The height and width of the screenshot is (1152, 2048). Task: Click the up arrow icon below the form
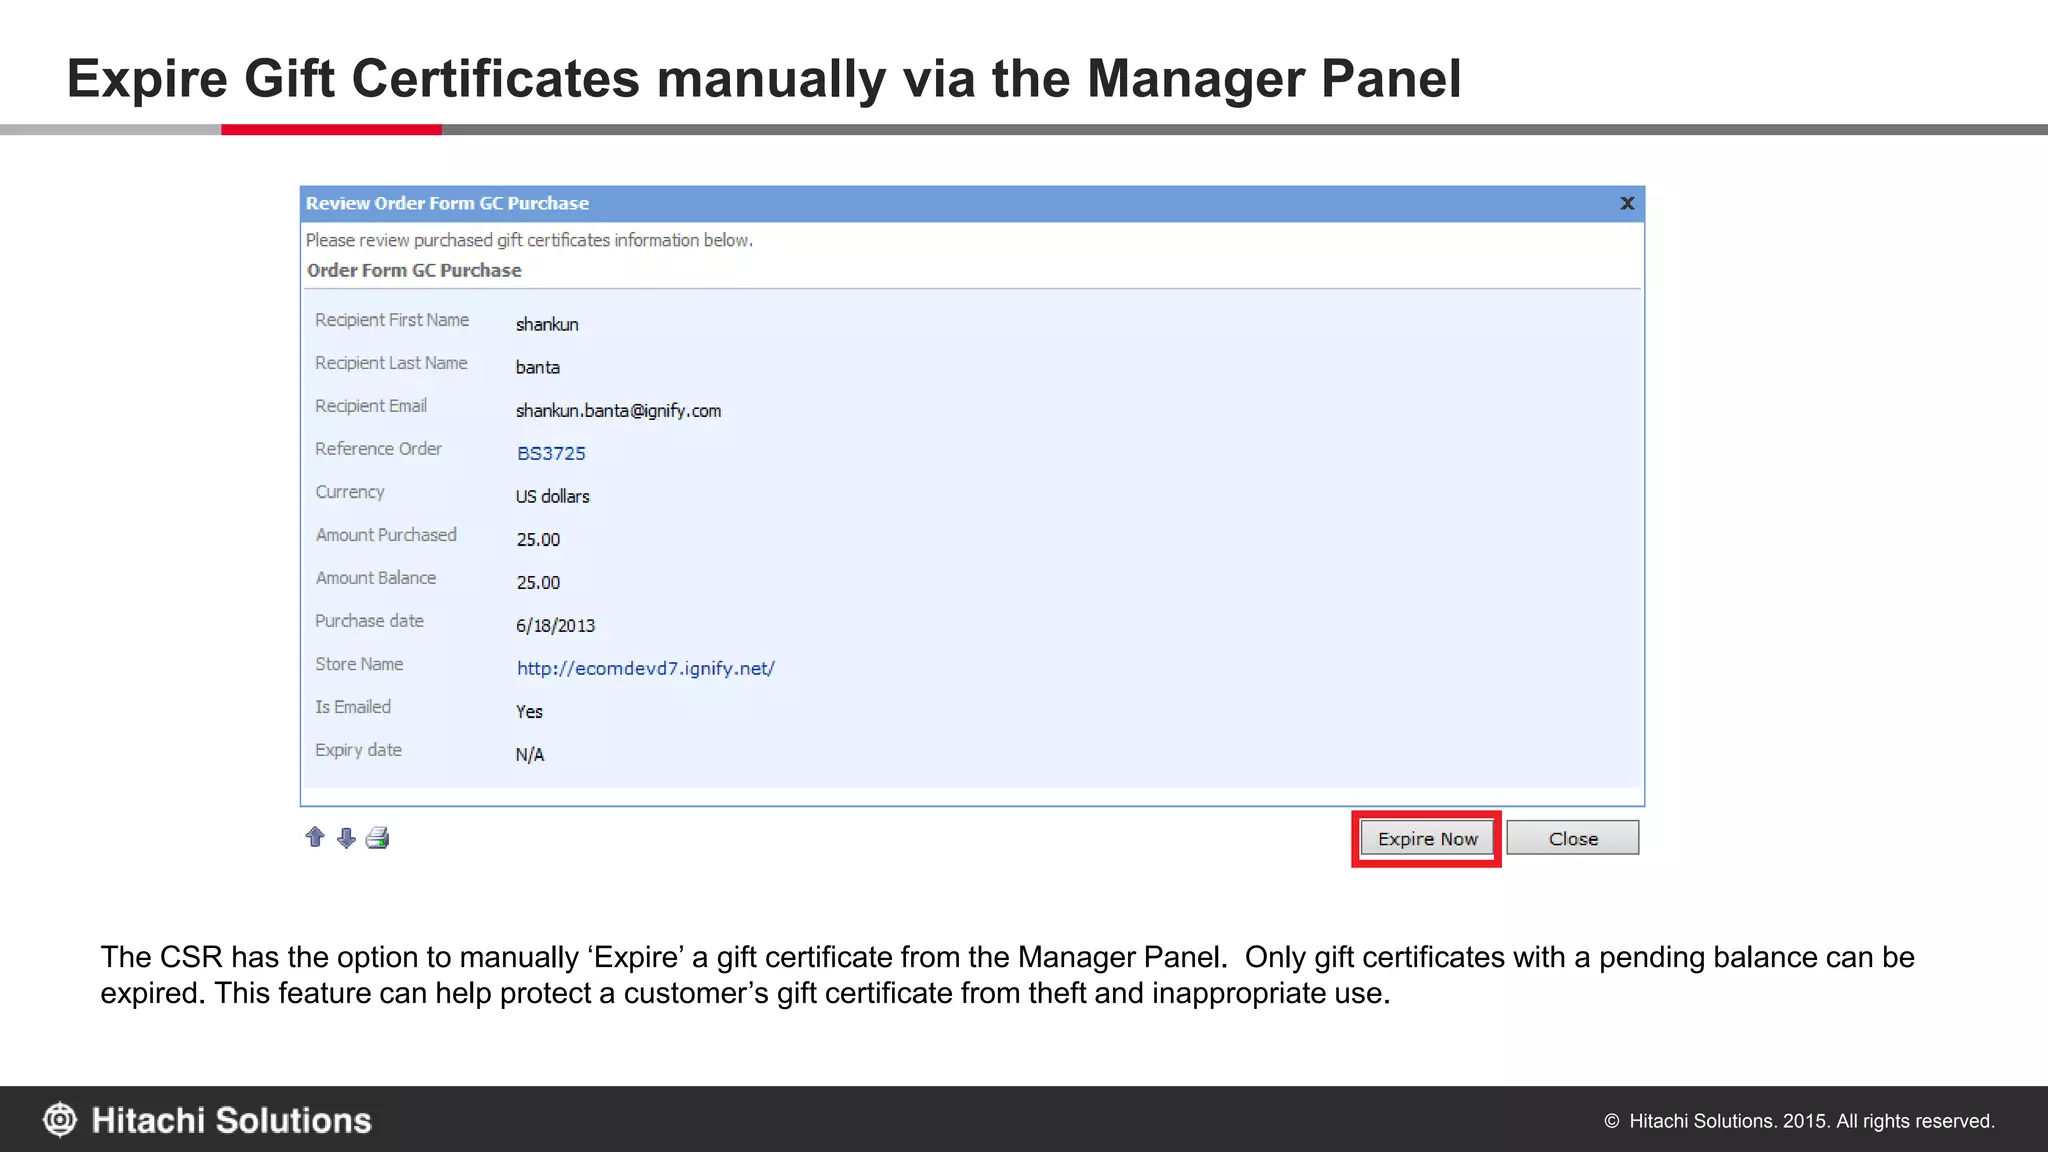click(x=315, y=838)
